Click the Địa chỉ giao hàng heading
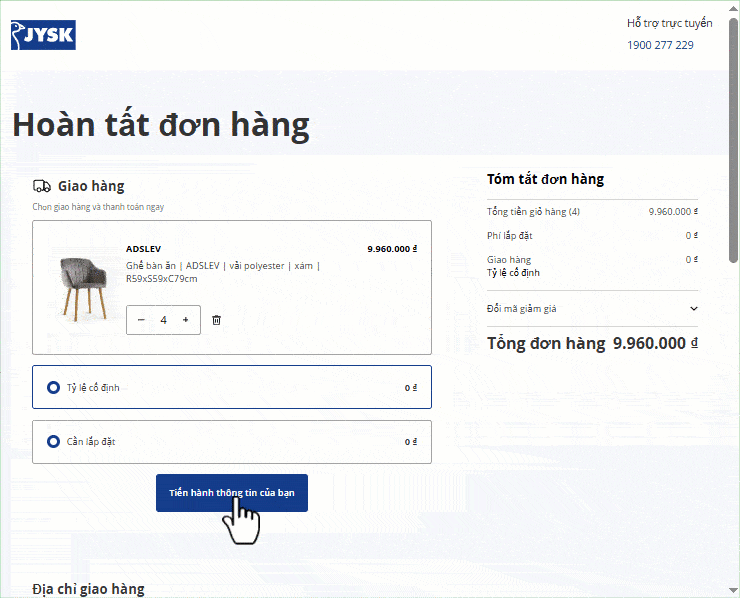The width and height of the screenshot is (740, 598). point(88,589)
